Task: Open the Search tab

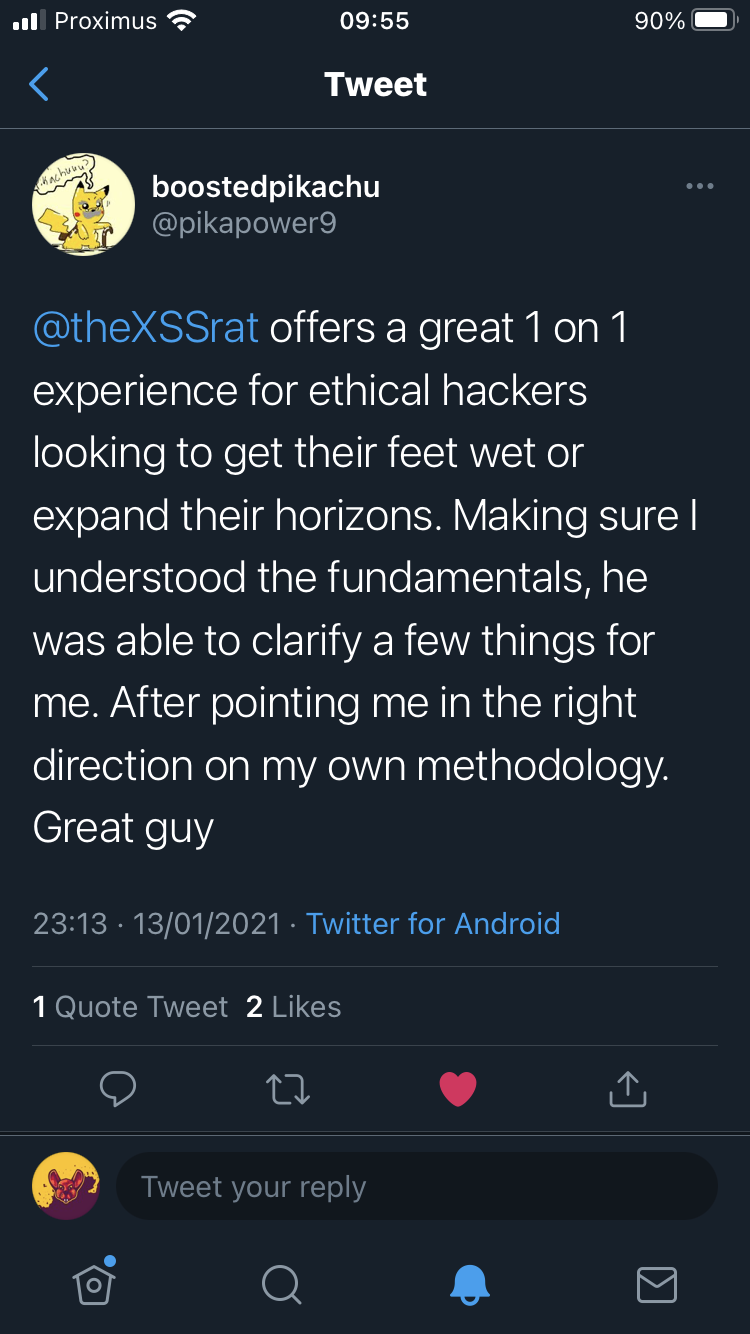Action: click(281, 1284)
